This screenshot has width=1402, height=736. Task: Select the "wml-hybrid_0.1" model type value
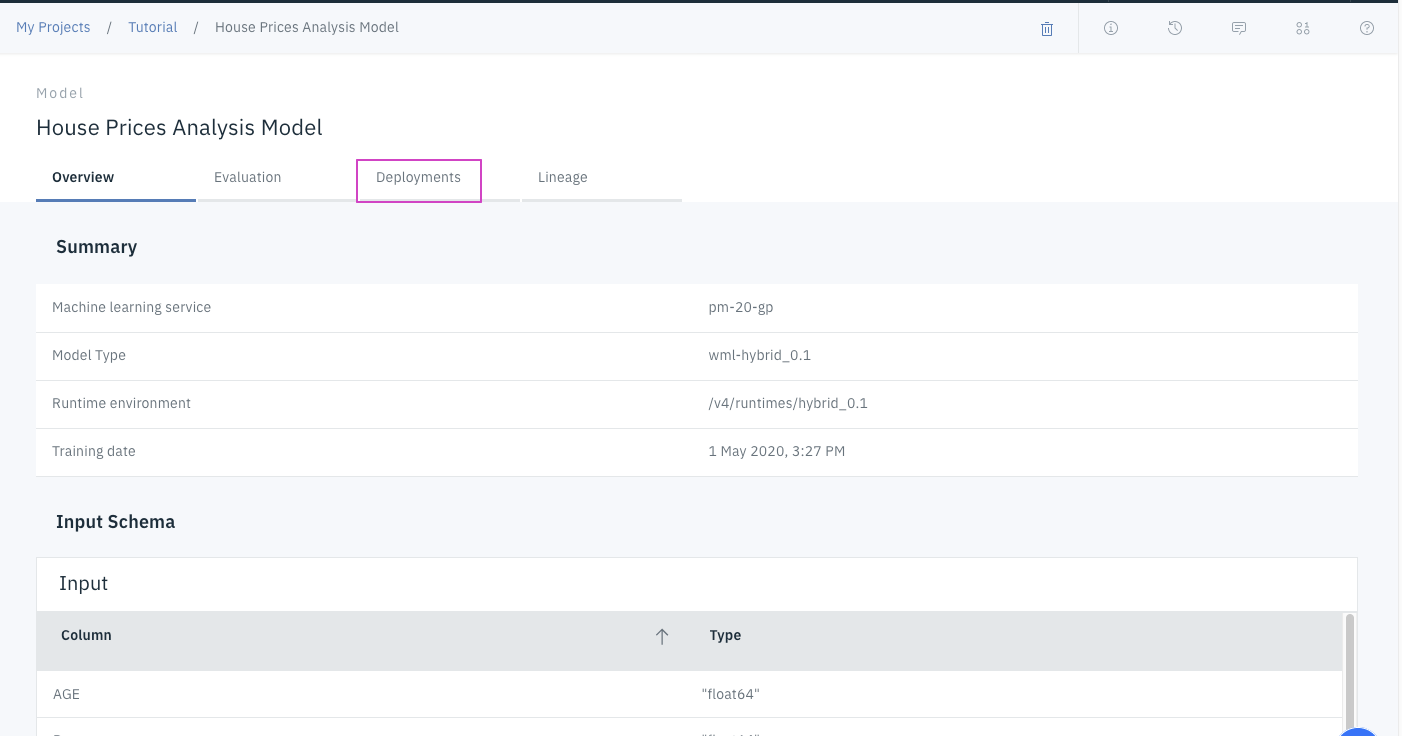click(760, 355)
